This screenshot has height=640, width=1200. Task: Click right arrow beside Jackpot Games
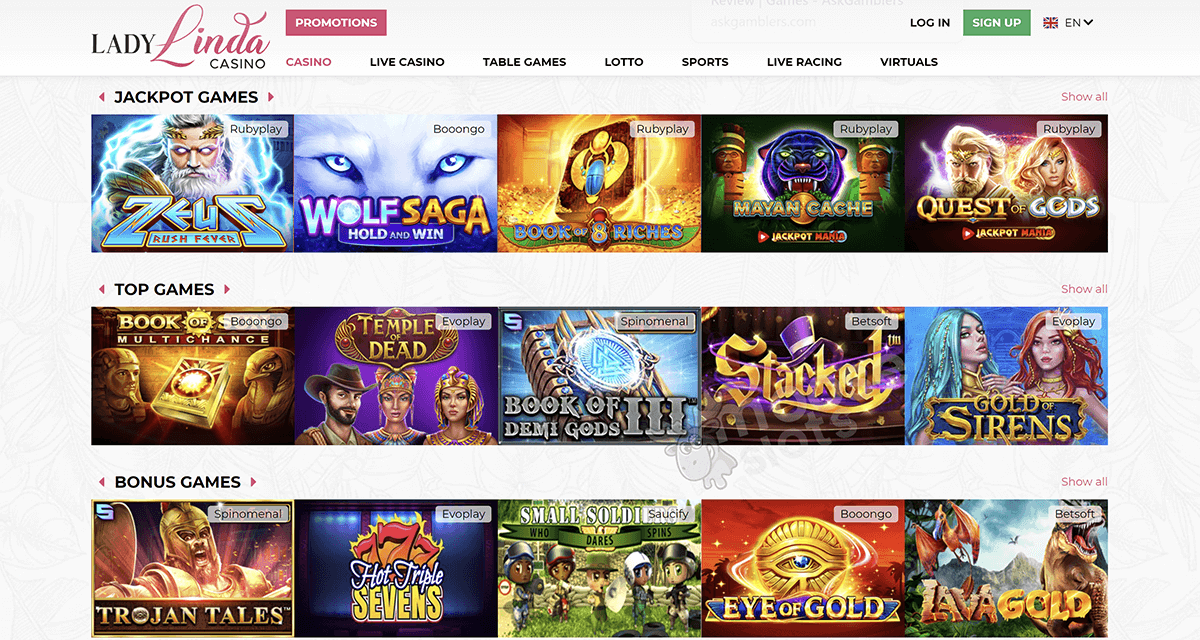click(x=271, y=97)
